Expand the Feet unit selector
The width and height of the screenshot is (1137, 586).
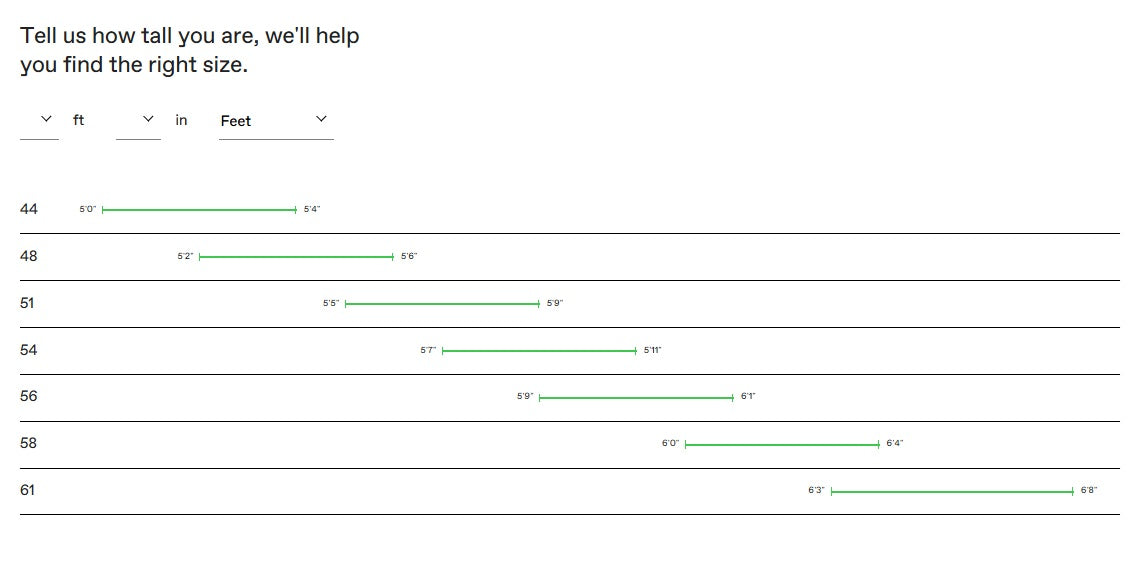click(x=275, y=120)
